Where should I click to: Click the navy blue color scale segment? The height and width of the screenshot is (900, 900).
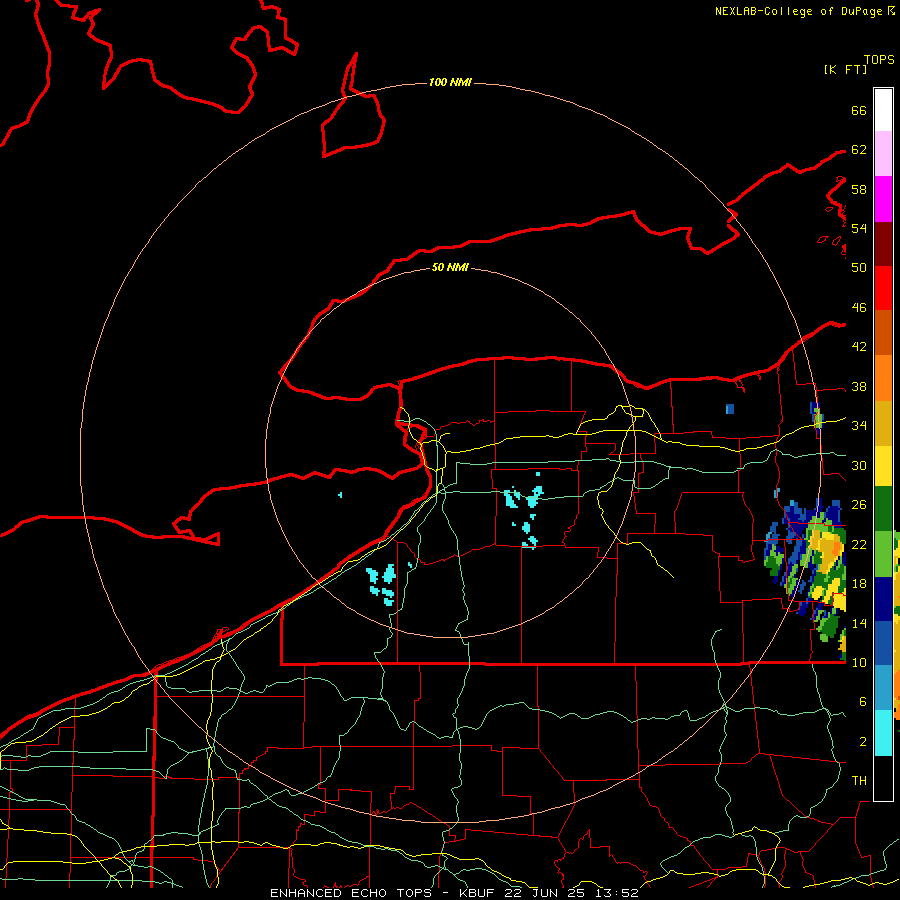883,599
